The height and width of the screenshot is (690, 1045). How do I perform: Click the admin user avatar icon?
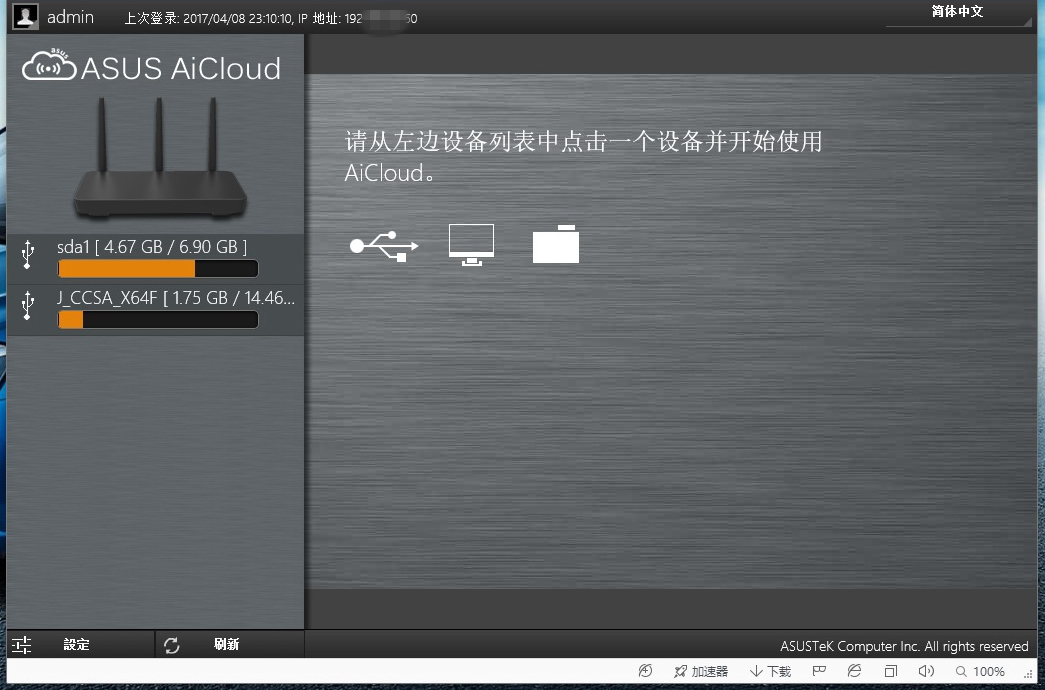point(26,16)
